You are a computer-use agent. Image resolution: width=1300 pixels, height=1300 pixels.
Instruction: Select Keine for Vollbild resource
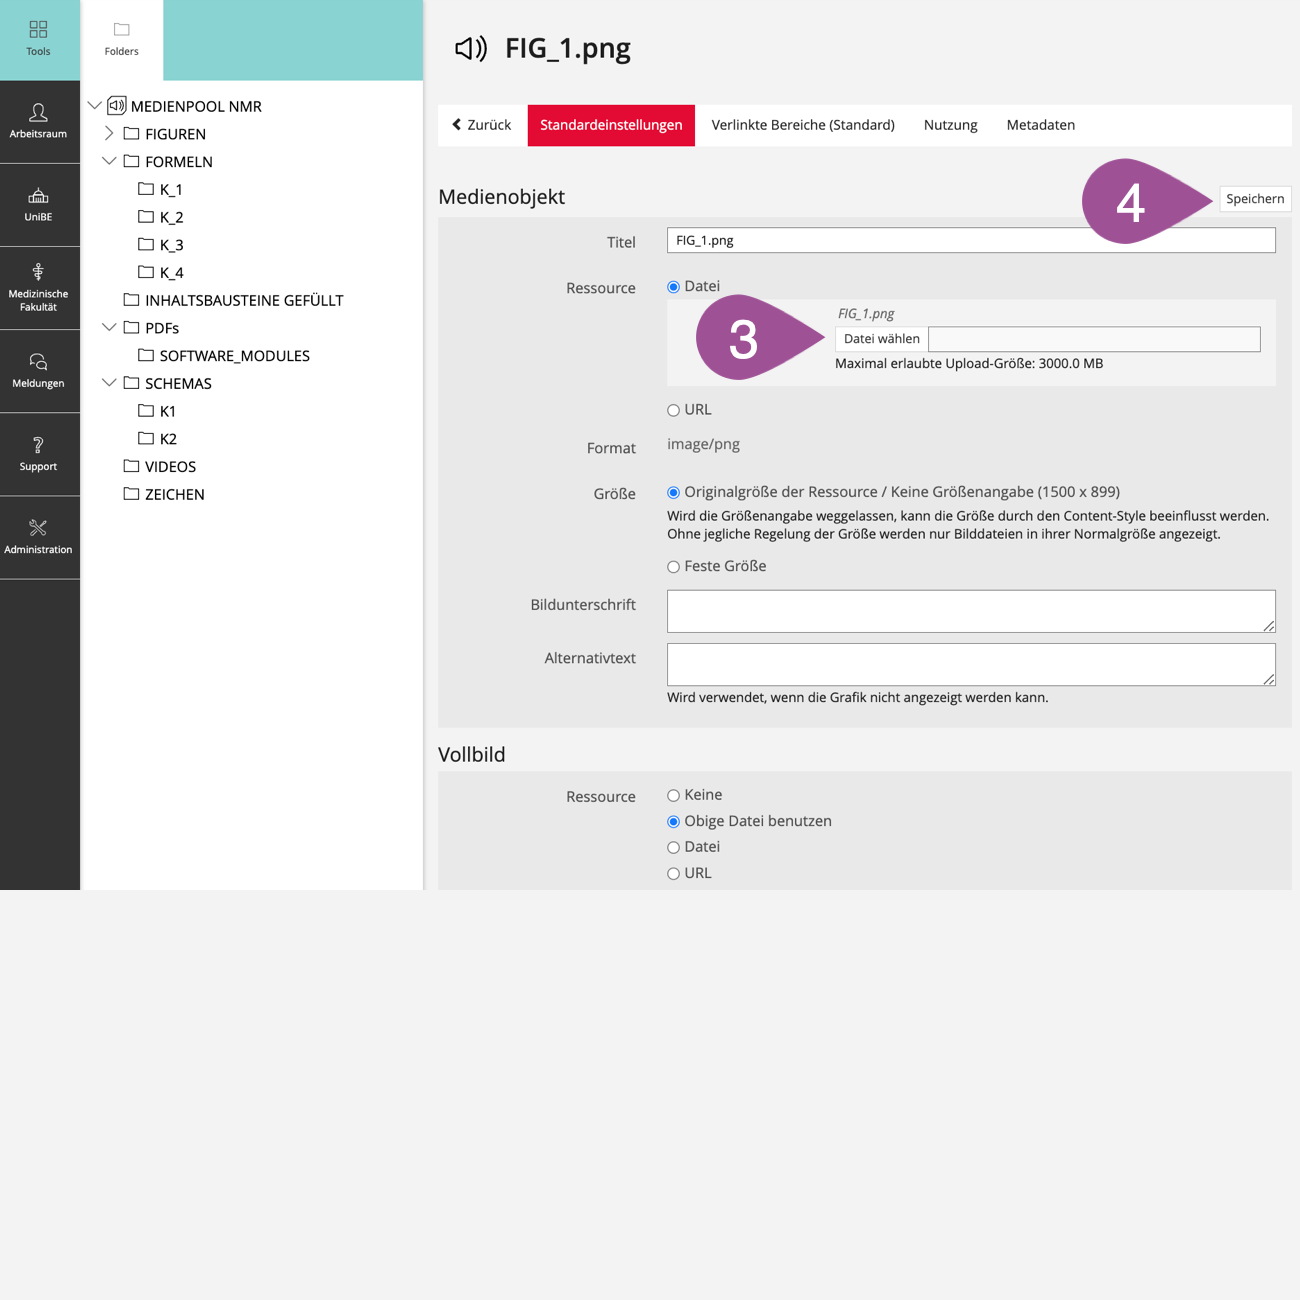[673, 796]
